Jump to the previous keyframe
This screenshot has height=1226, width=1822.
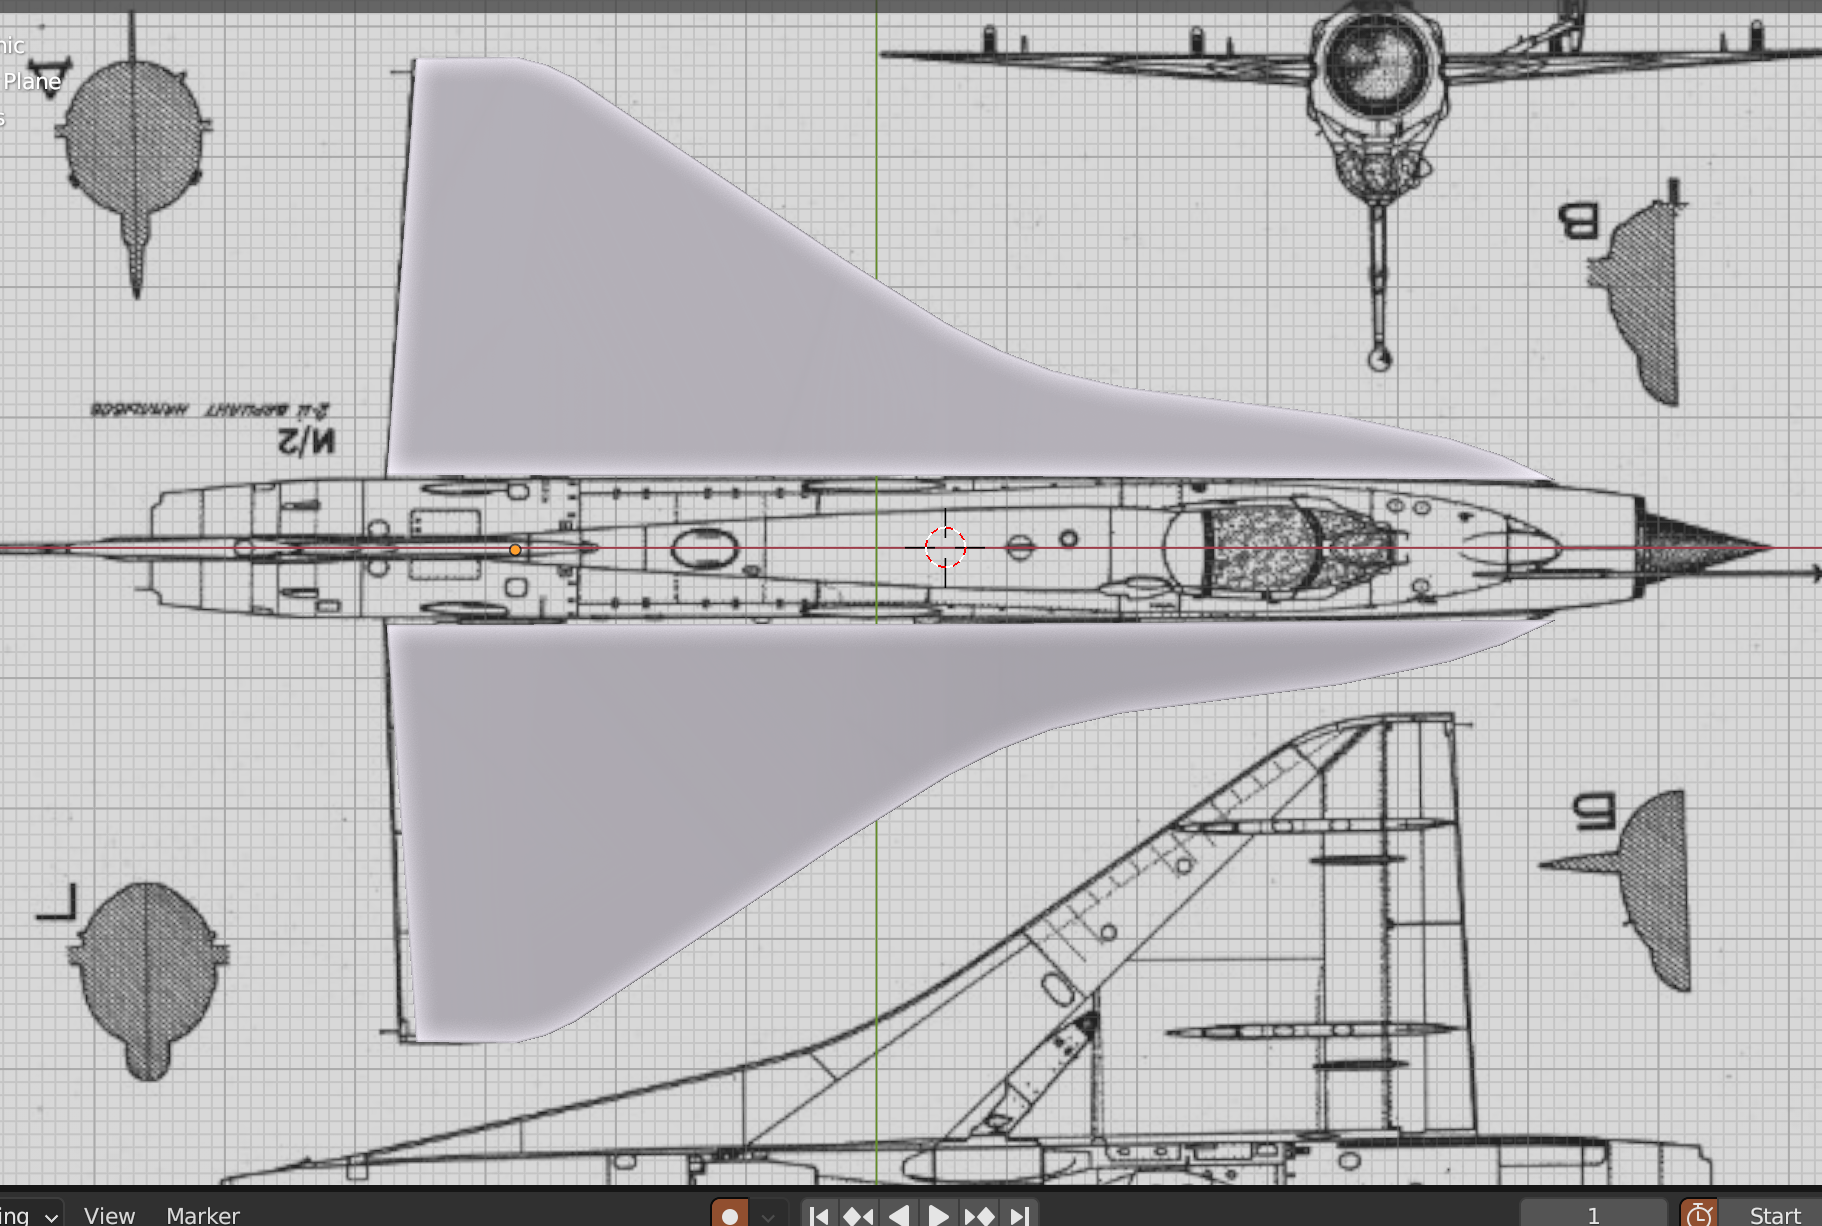click(858, 1215)
